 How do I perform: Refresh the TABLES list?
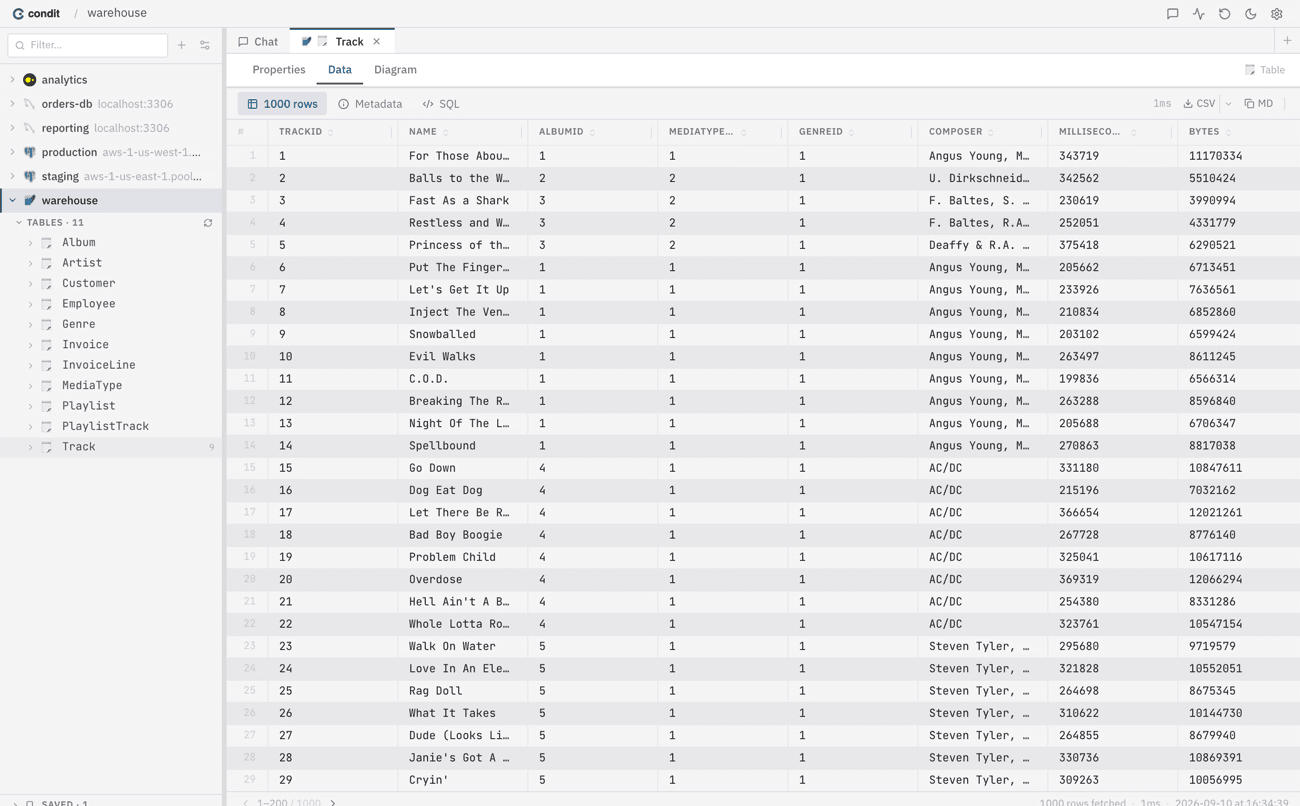[208, 223]
